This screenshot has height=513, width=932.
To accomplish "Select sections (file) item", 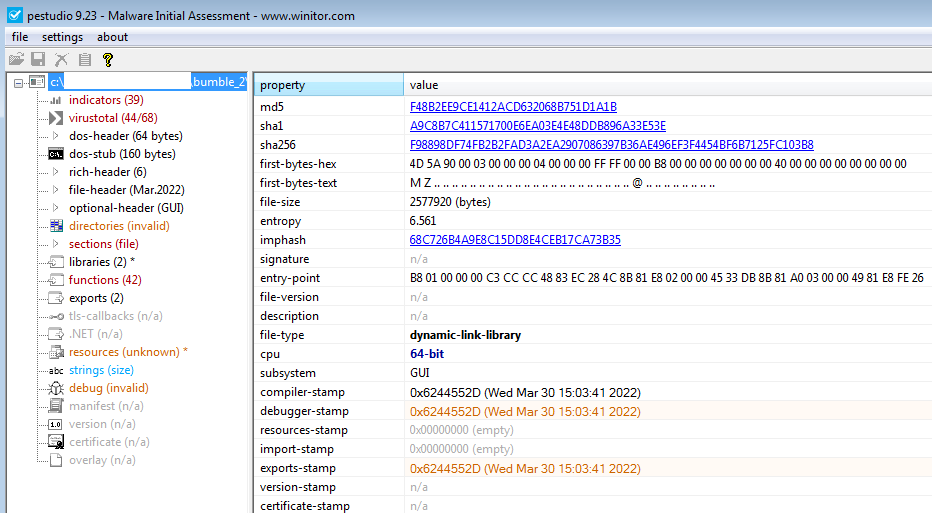I will pos(103,244).
